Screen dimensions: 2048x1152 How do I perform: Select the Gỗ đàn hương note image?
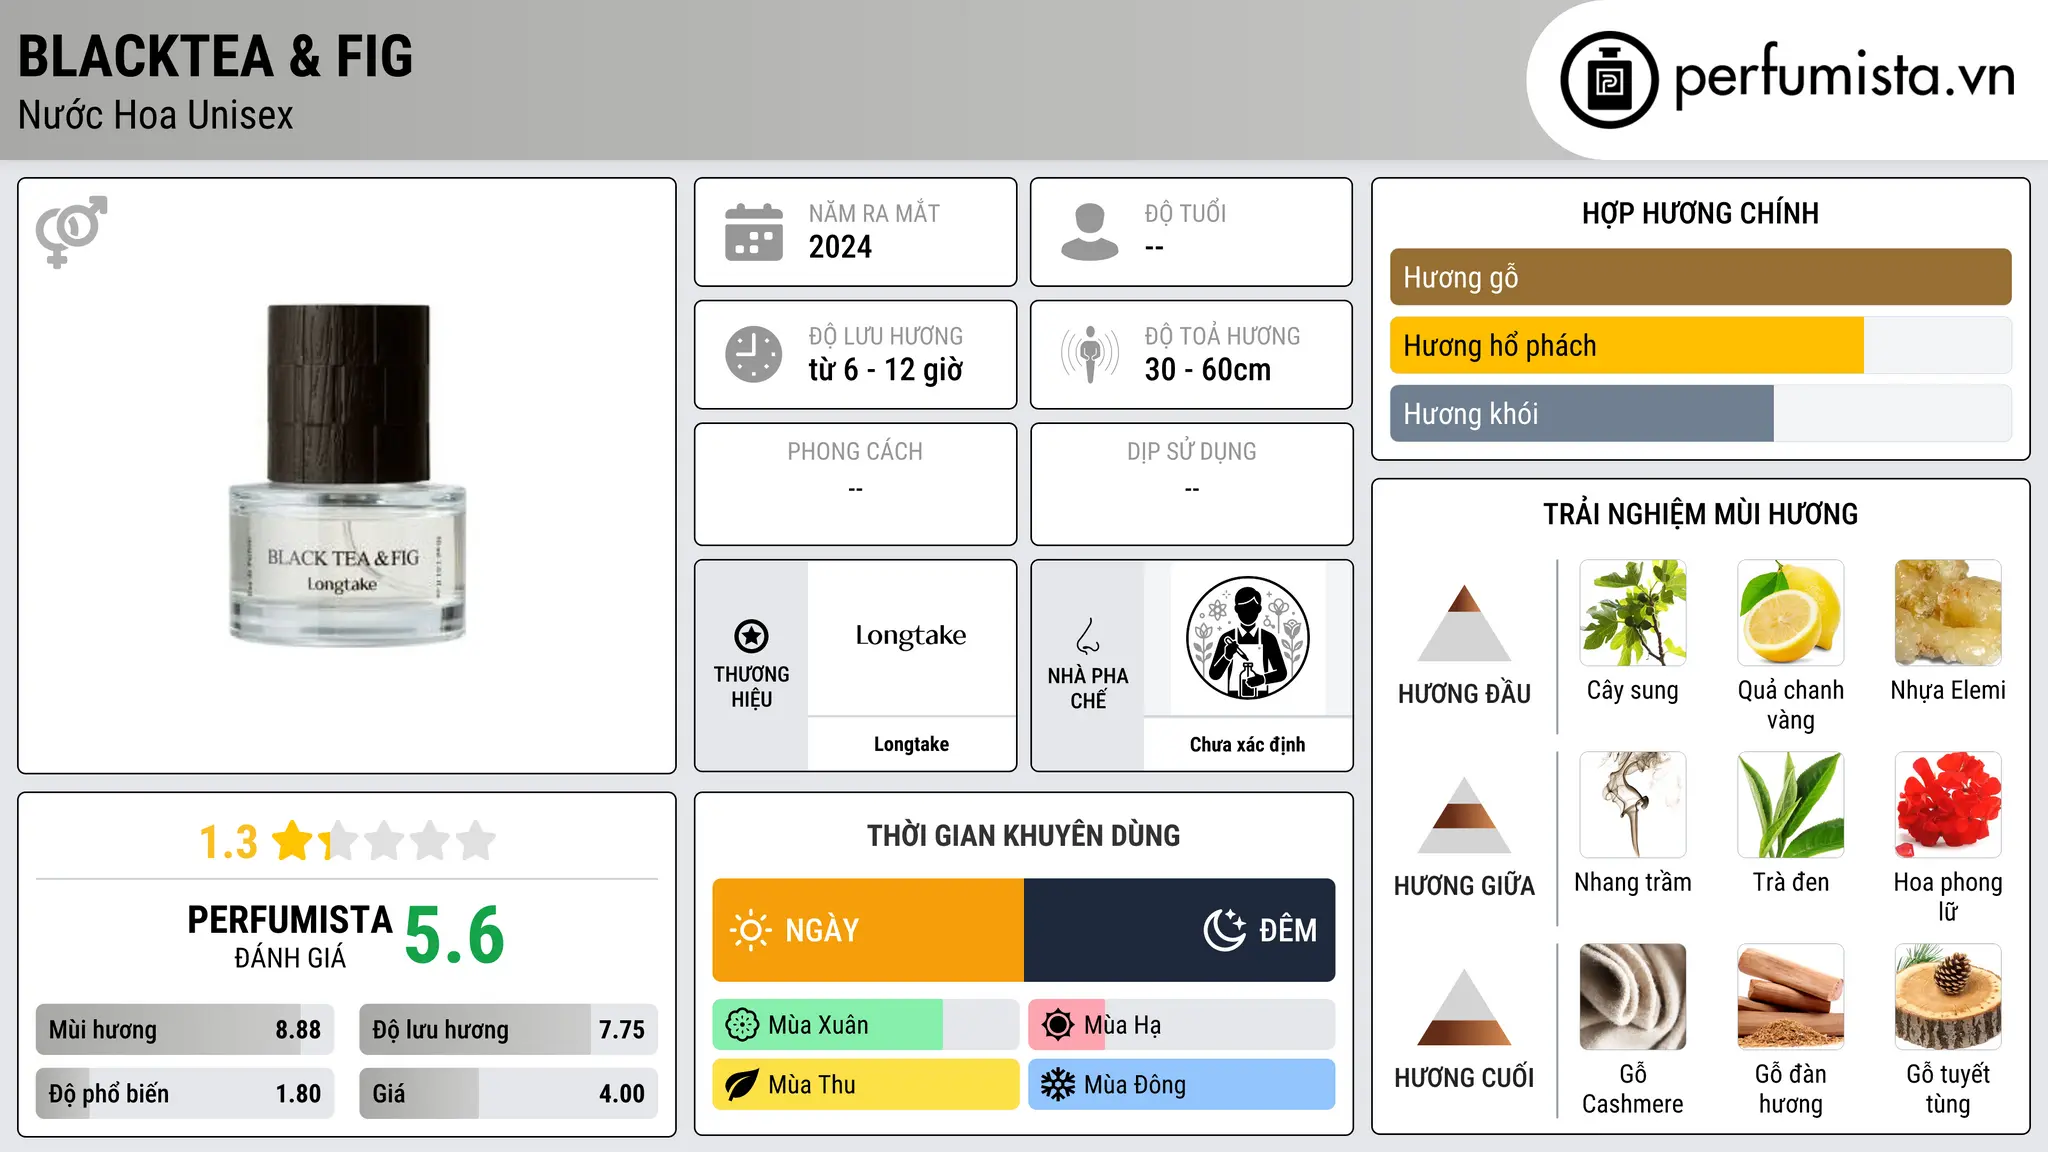[x=1790, y=997]
